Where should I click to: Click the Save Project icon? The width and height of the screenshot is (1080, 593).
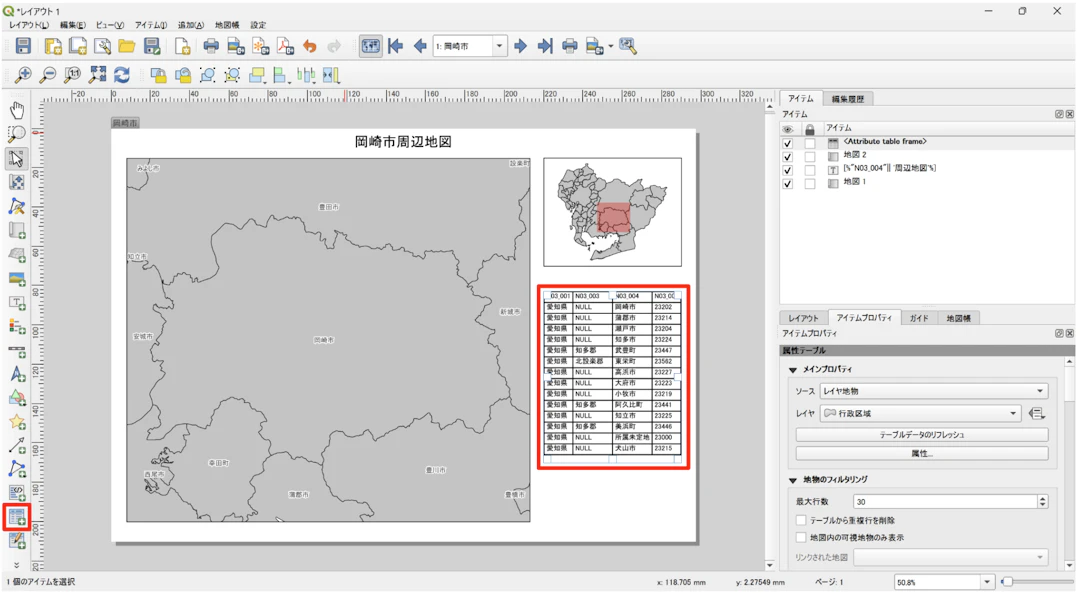click(22, 46)
